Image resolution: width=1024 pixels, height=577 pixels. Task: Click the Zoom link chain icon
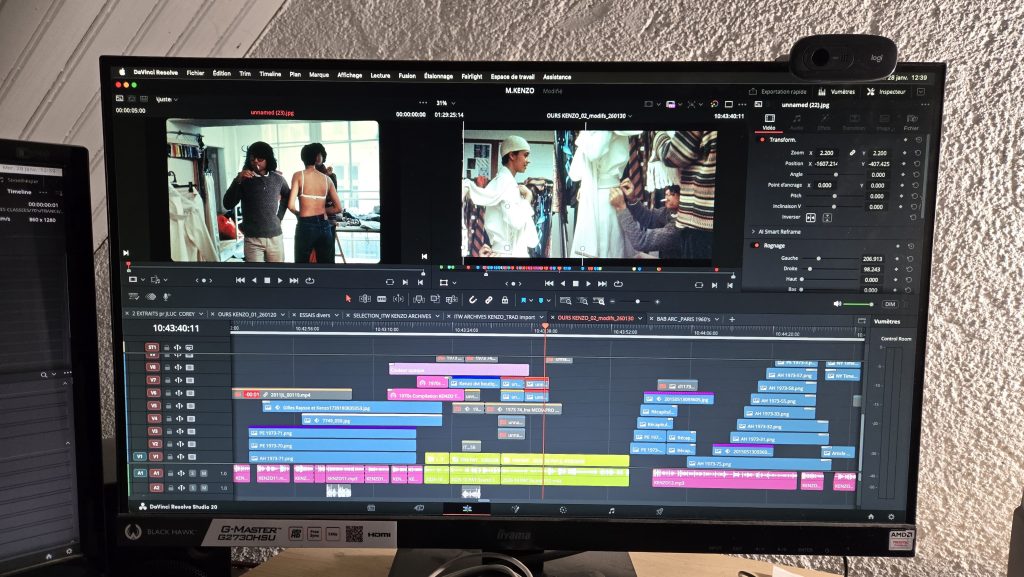(x=851, y=152)
